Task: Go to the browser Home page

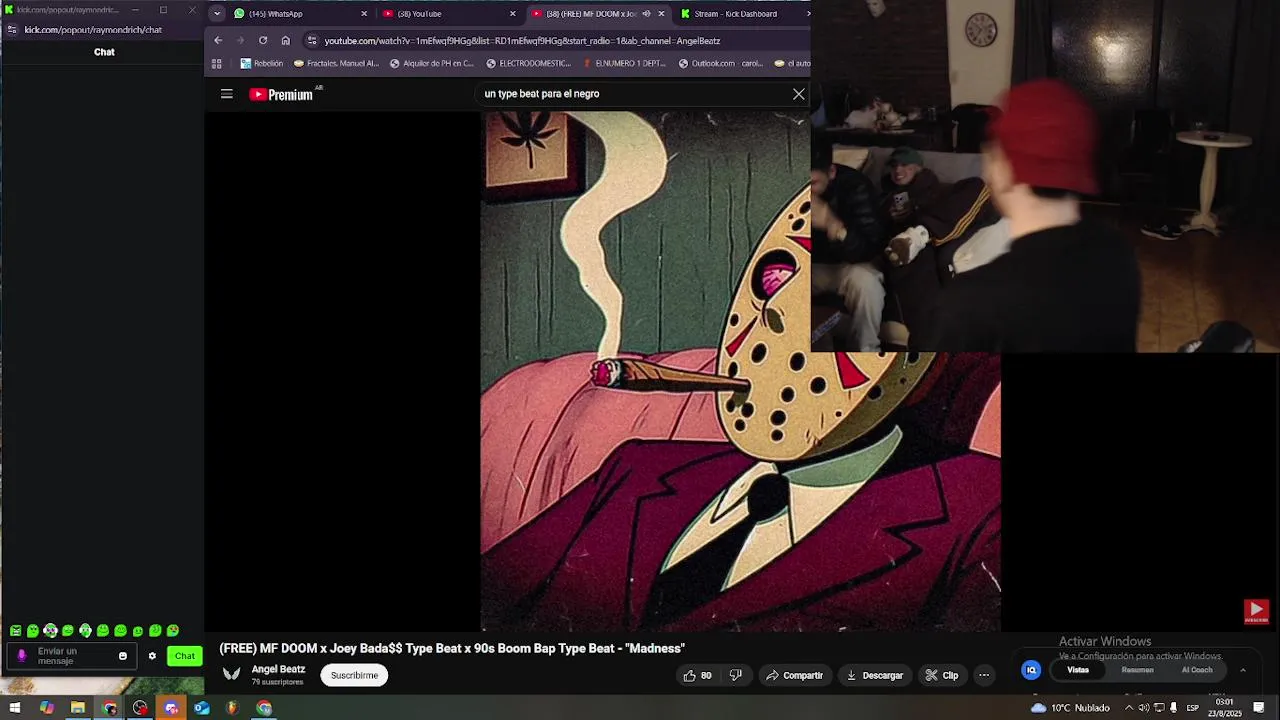Action: click(286, 40)
